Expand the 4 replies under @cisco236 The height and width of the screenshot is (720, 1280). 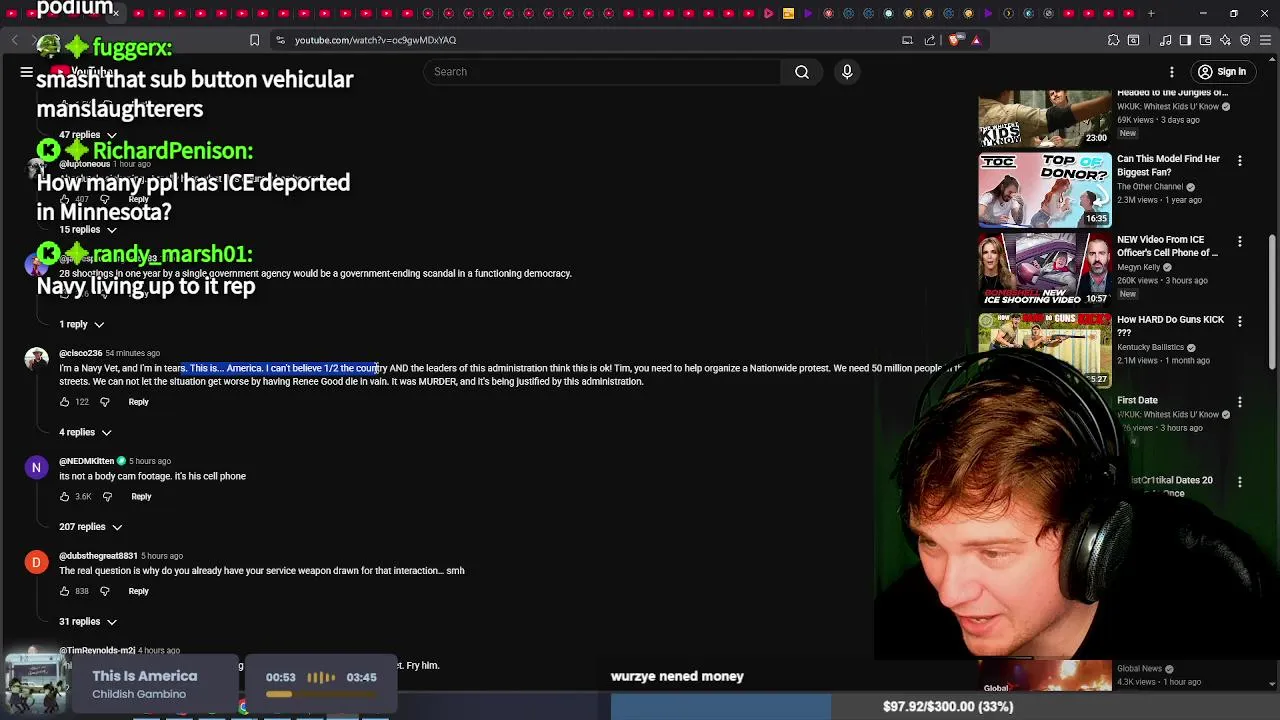[85, 432]
